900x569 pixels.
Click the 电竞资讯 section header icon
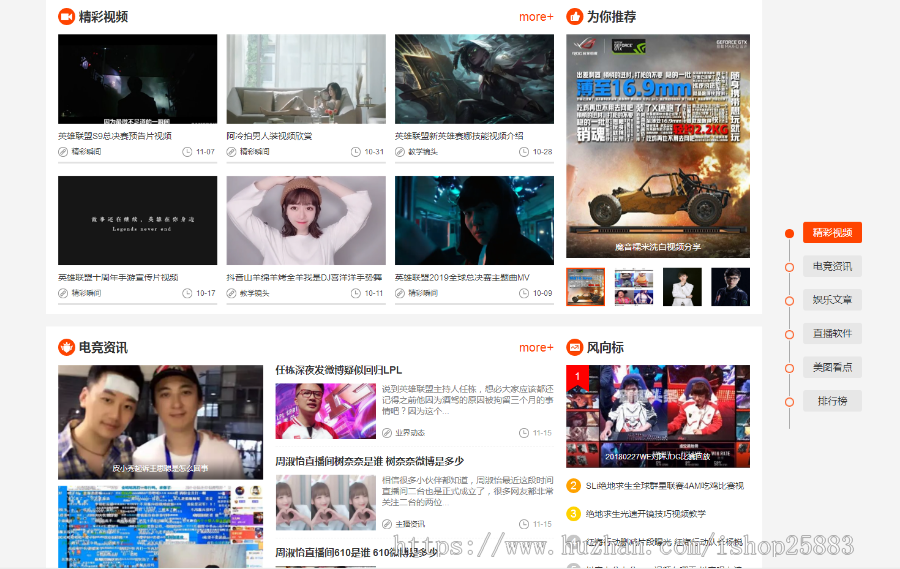pyautogui.click(x=67, y=347)
